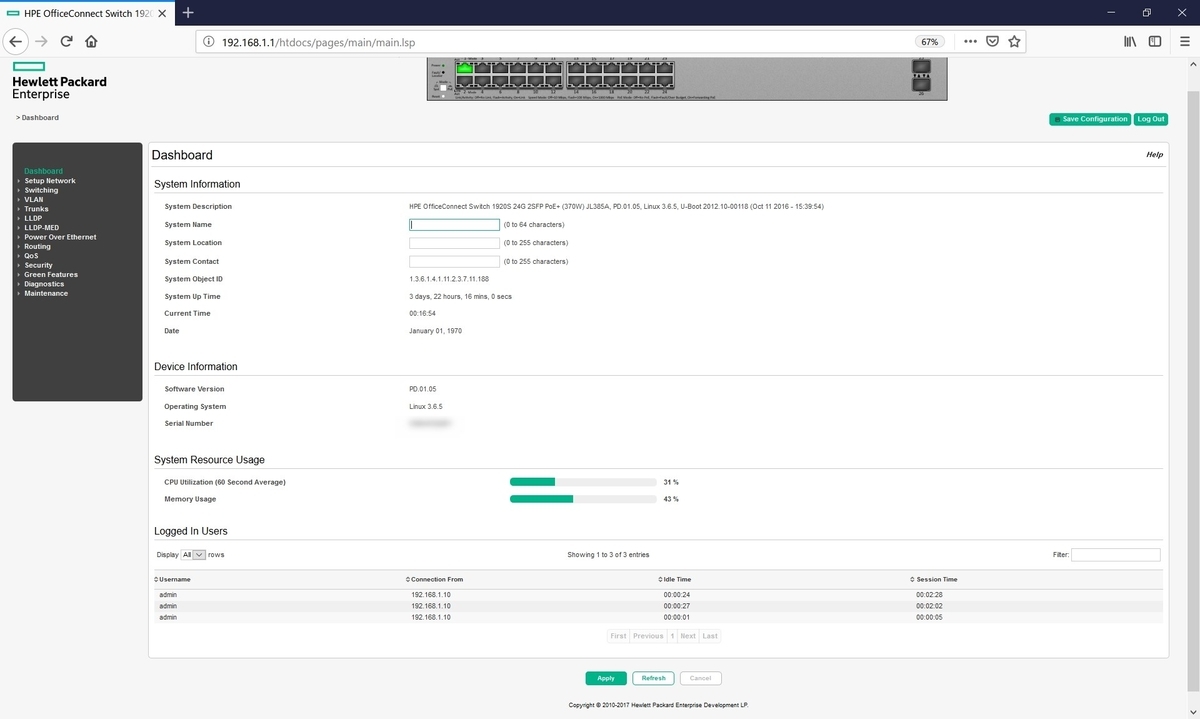Open the Help link

coord(1154,155)
